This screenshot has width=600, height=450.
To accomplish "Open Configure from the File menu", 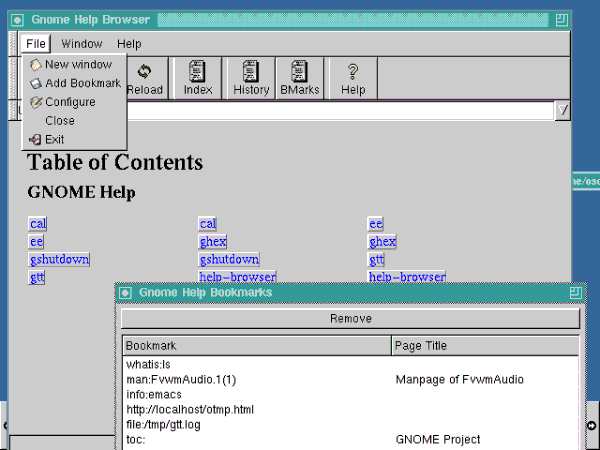I will pyautogui.click(x=70, y=102).
